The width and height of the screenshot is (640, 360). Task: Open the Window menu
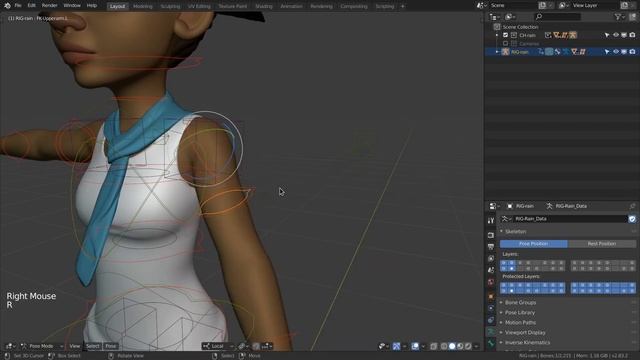[x=72, y=6]
